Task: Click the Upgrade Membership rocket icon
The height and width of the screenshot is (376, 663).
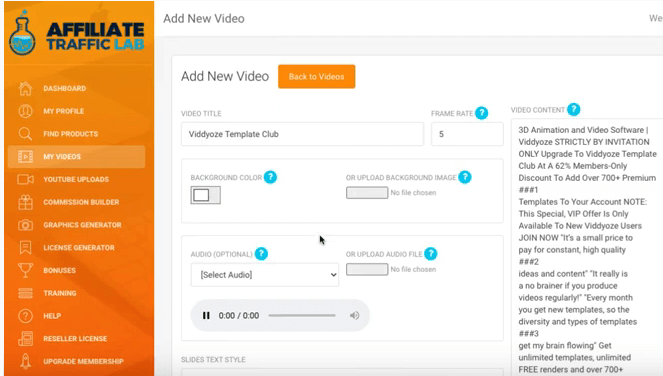Action: point(25,362)
